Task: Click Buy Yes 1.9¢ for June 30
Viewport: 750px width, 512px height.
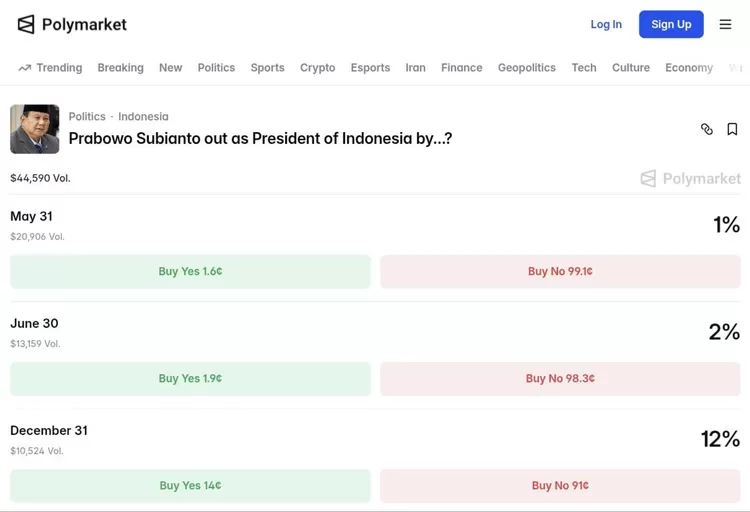Action: [x=190, y=378]
